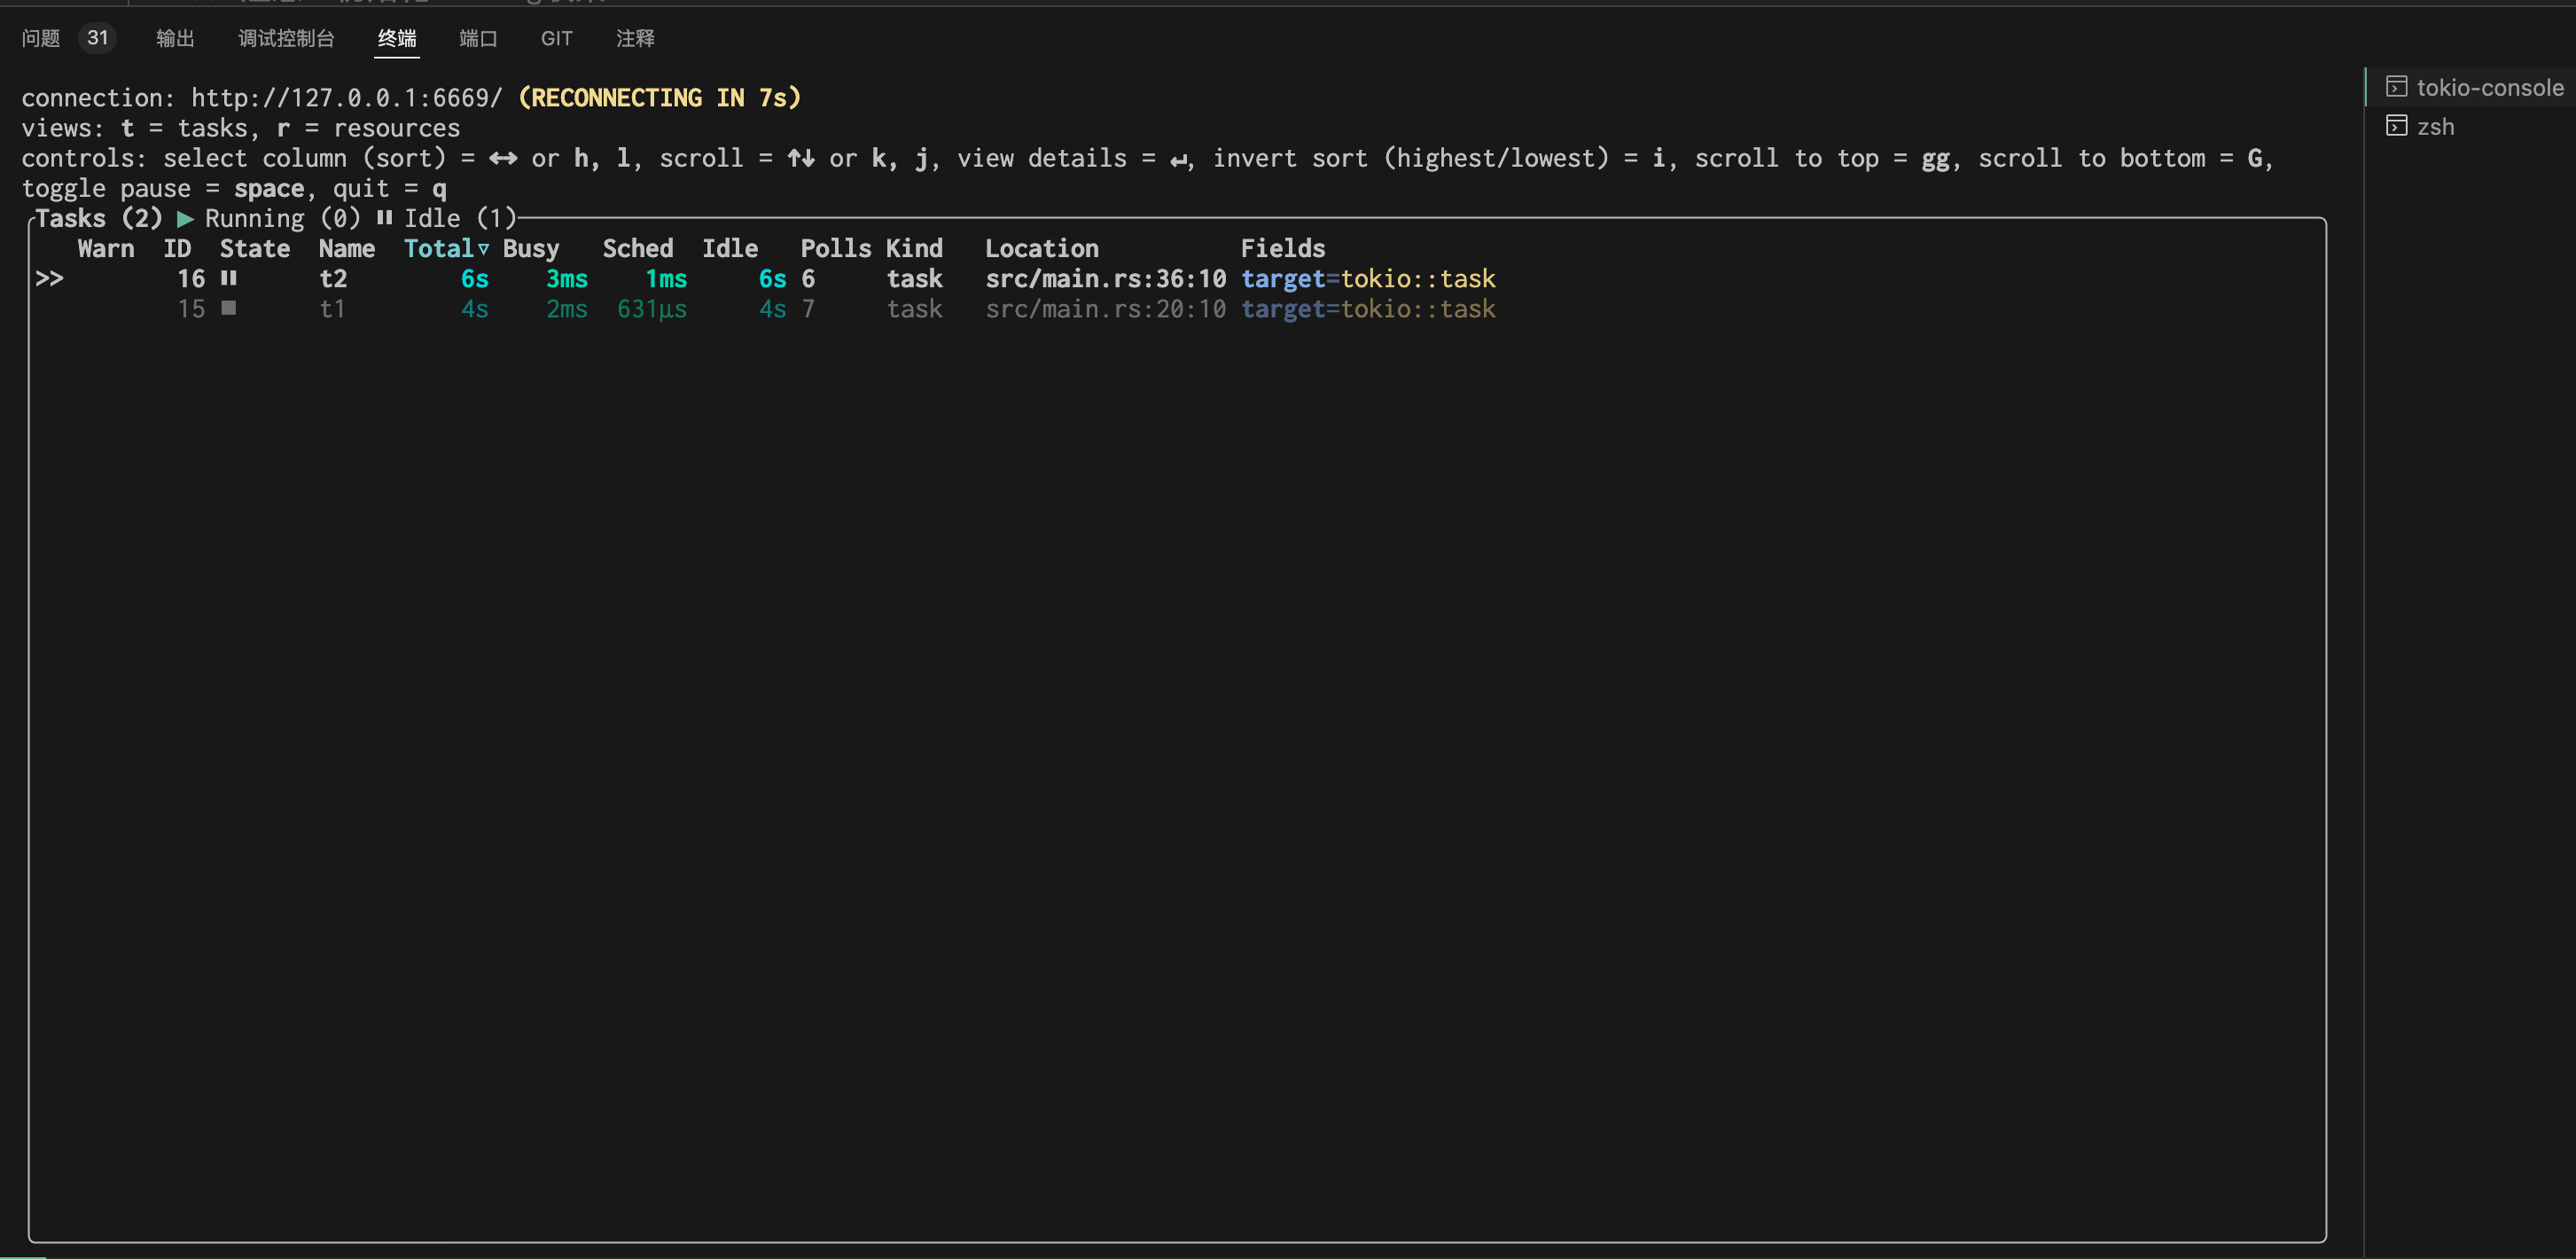Image resolution: width=2576 pixels, height=1259 pixels.
Task: Click target=tokio::task field in t2 row
Action: tap(1368, 279)
